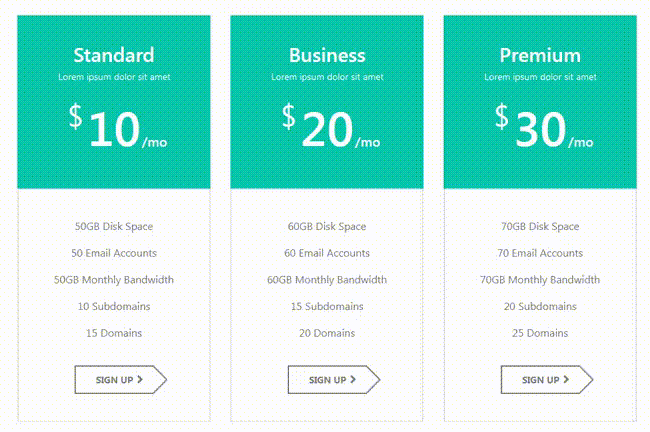The image size is (650, 432).
Task: Click the Lorem ipsum subtitle under Standard
Action: [x=114, y=77]
